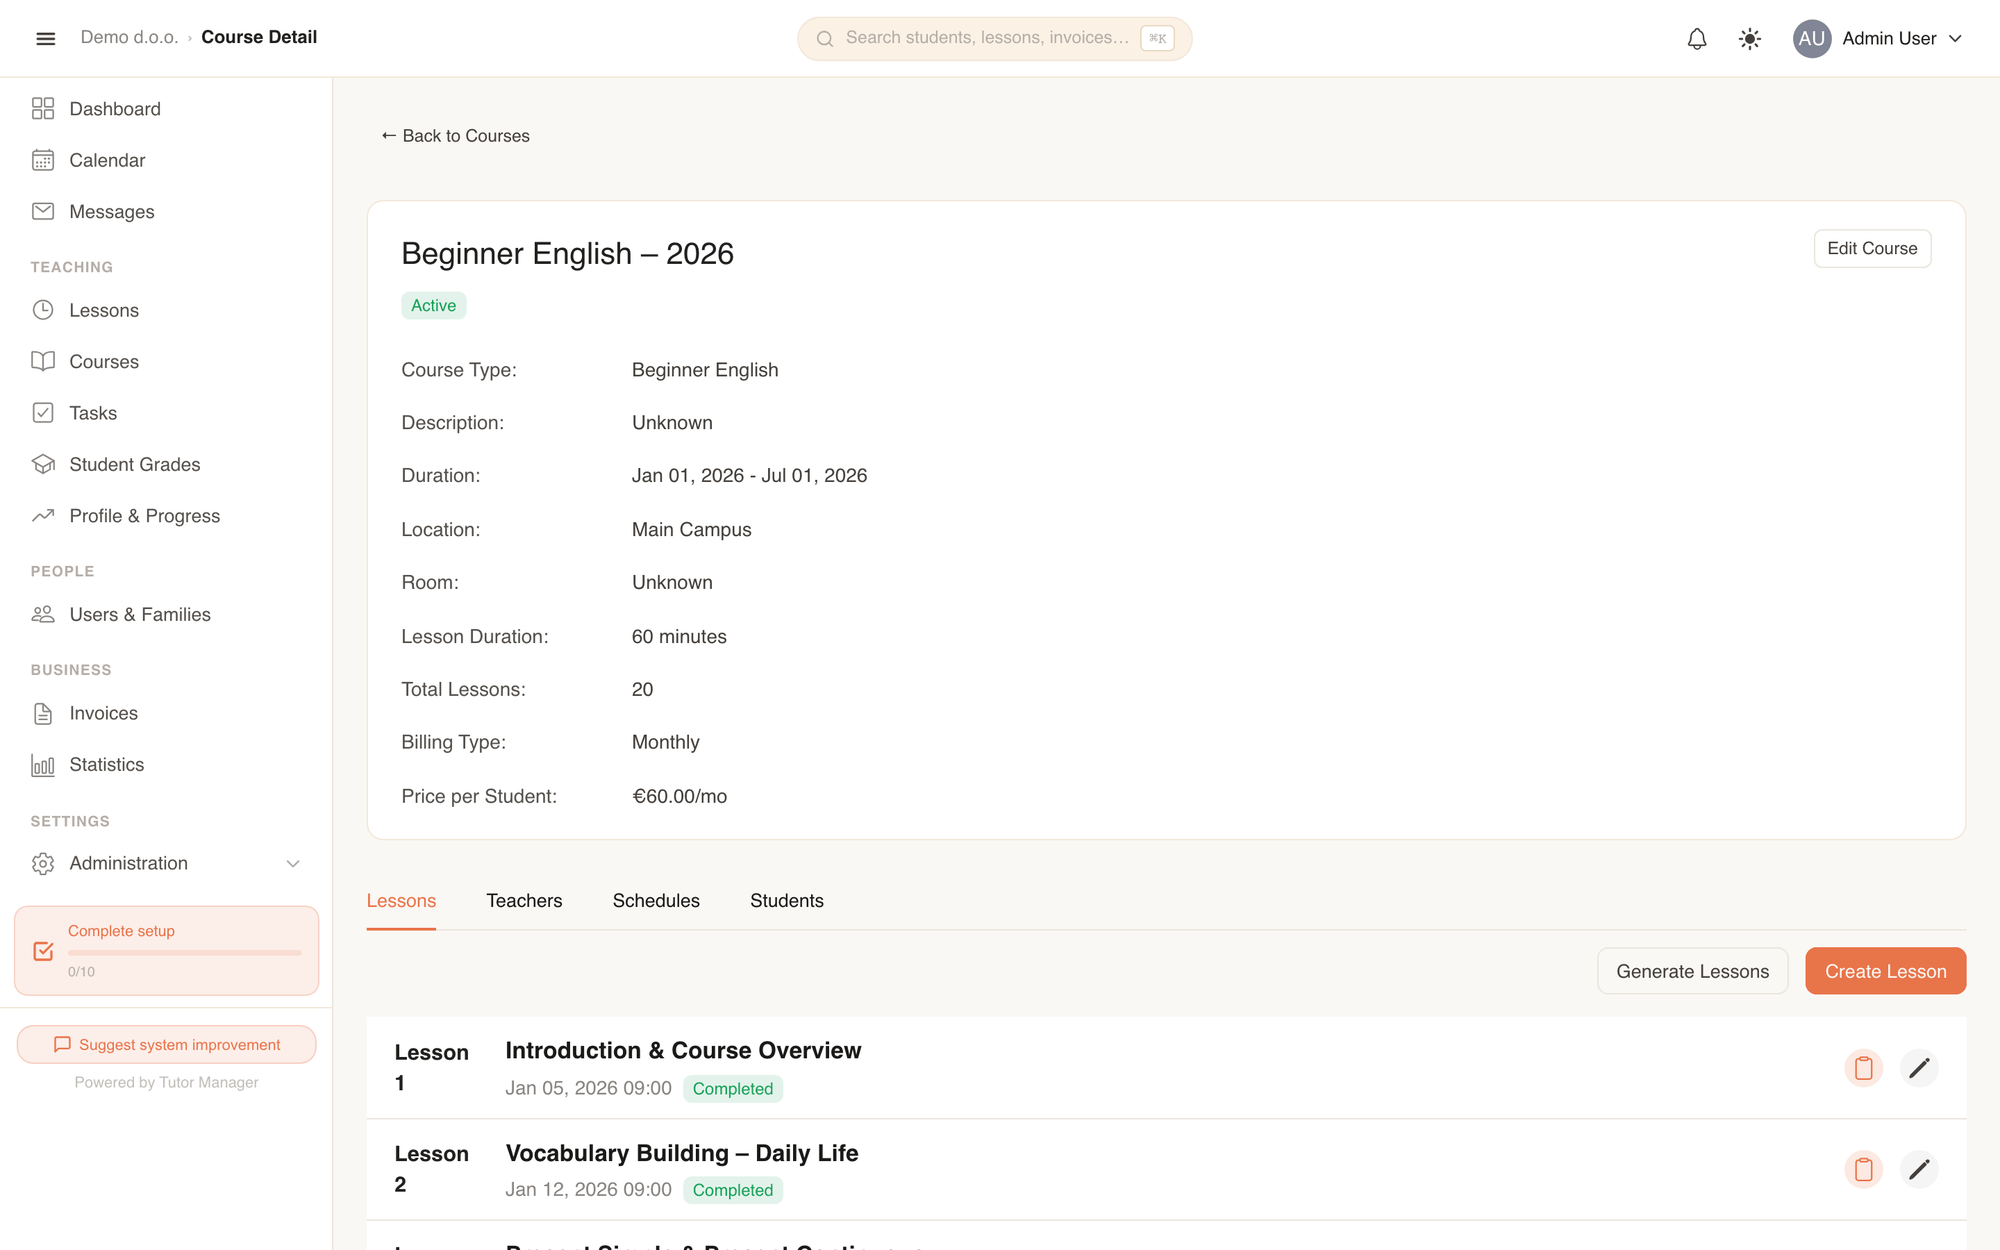
Task: Open Vocabulary Building – Daily Life lesson
Action: 682,1153
